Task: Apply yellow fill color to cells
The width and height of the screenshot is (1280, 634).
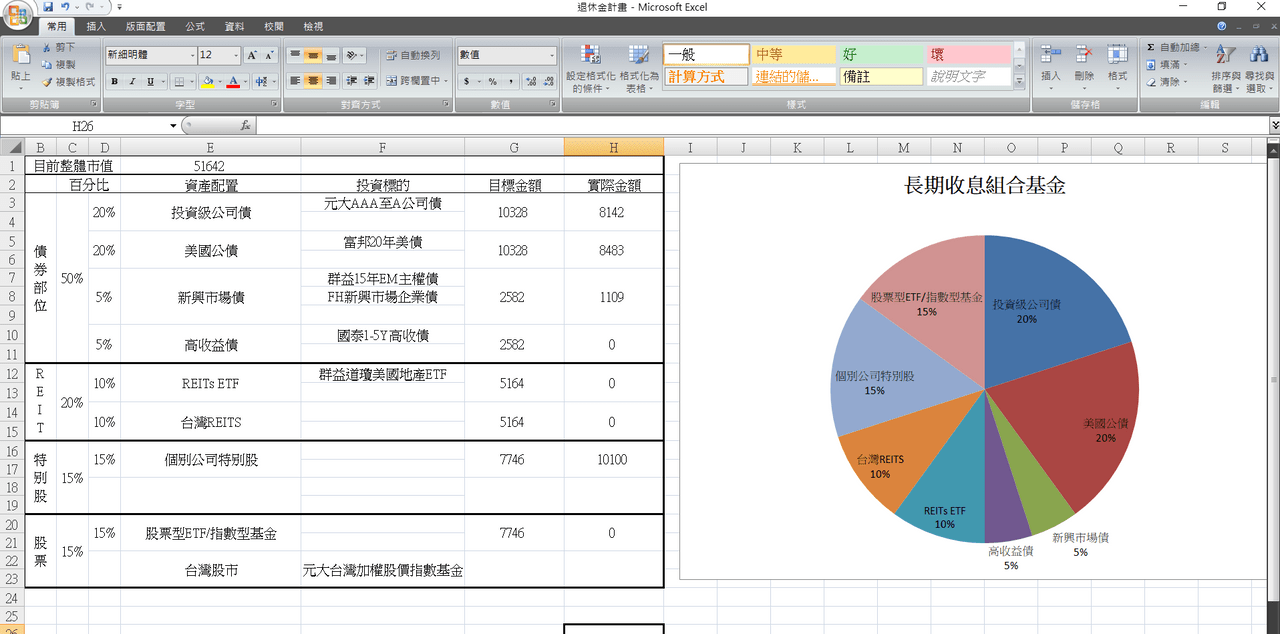Action: coord(208,82)
